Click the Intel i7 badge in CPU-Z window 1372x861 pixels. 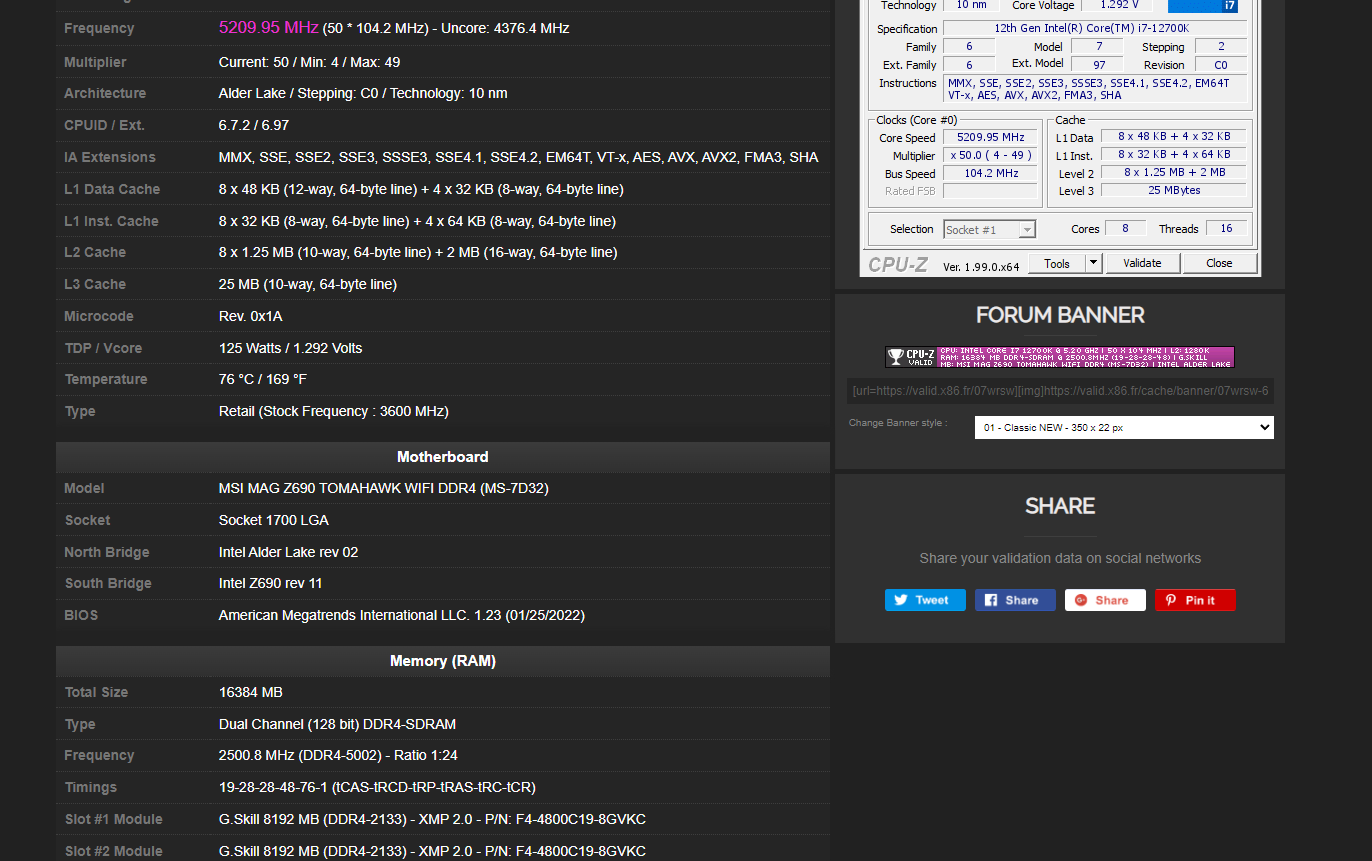point(1203,6)
